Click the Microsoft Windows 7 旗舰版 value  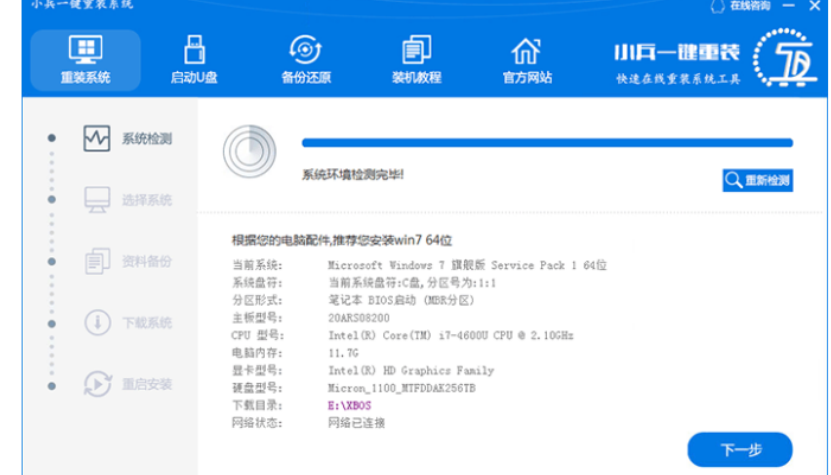[467, 265]
